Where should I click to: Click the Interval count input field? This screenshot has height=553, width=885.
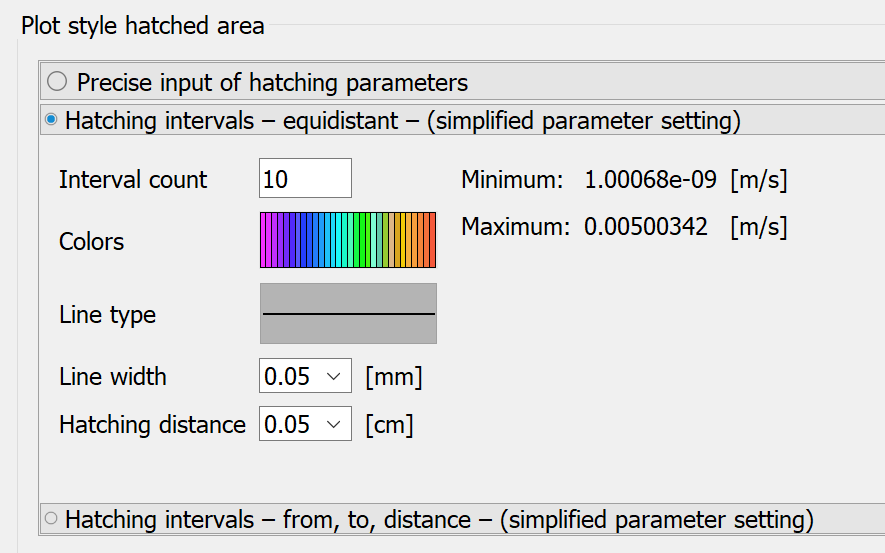click(x=304, y=179)
